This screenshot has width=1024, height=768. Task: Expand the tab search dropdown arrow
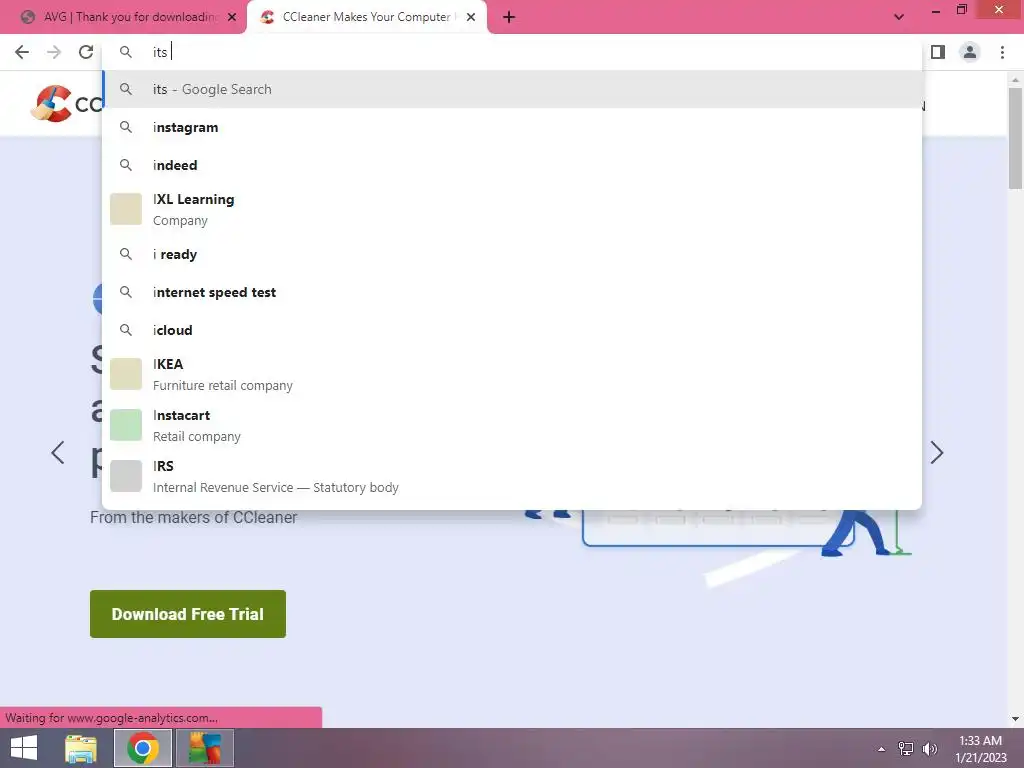pyautogui.click(x=899, y=17)
